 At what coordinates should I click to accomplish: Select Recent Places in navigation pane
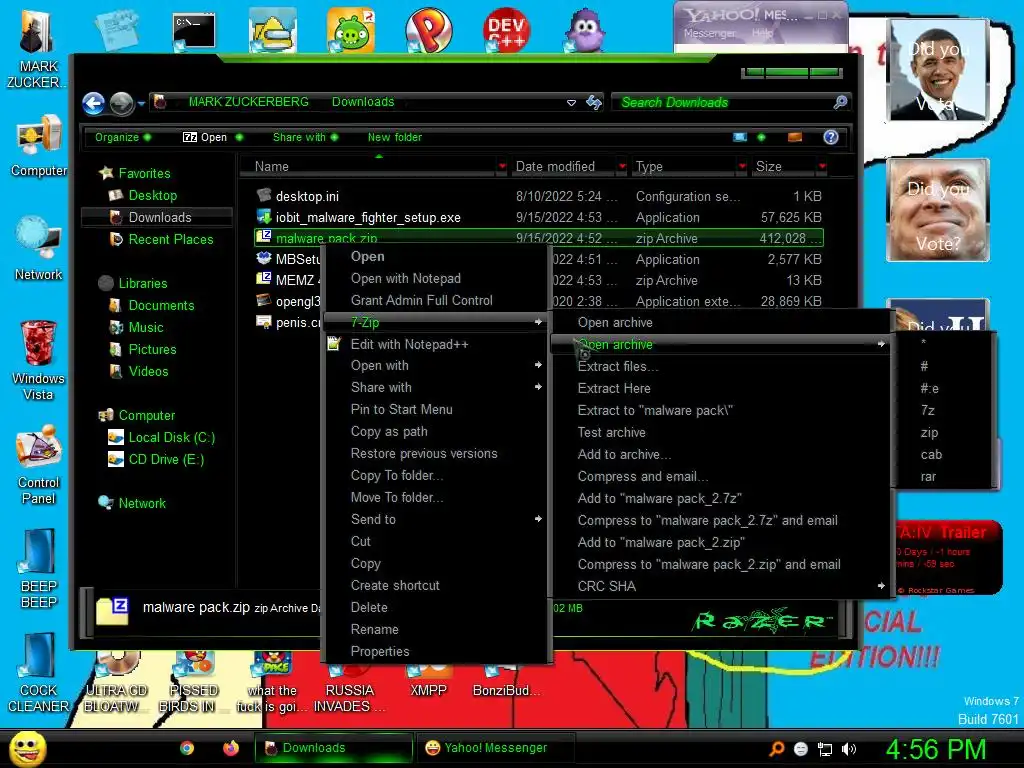point(170,239)
